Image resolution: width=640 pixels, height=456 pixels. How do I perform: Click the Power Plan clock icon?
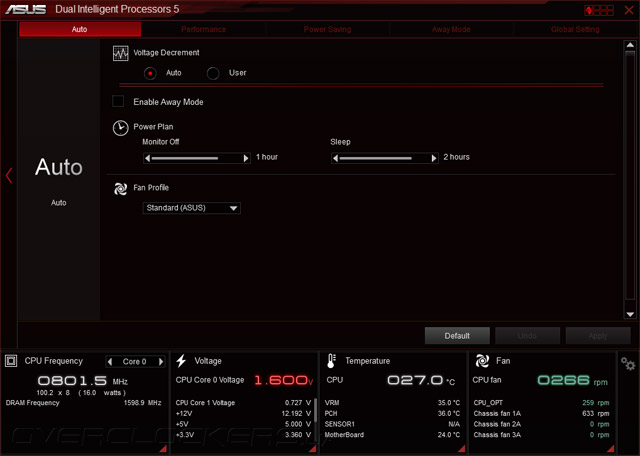[120, 128]
